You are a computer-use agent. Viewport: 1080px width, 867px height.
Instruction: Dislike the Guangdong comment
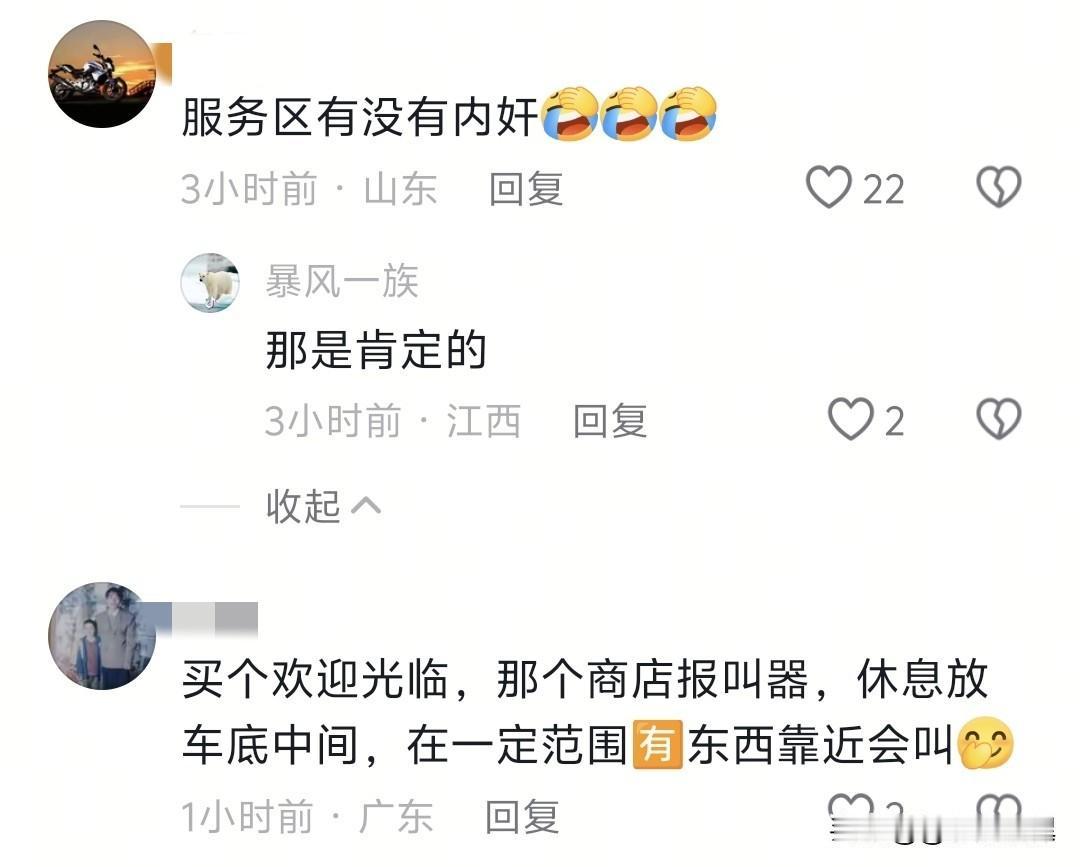999,811
